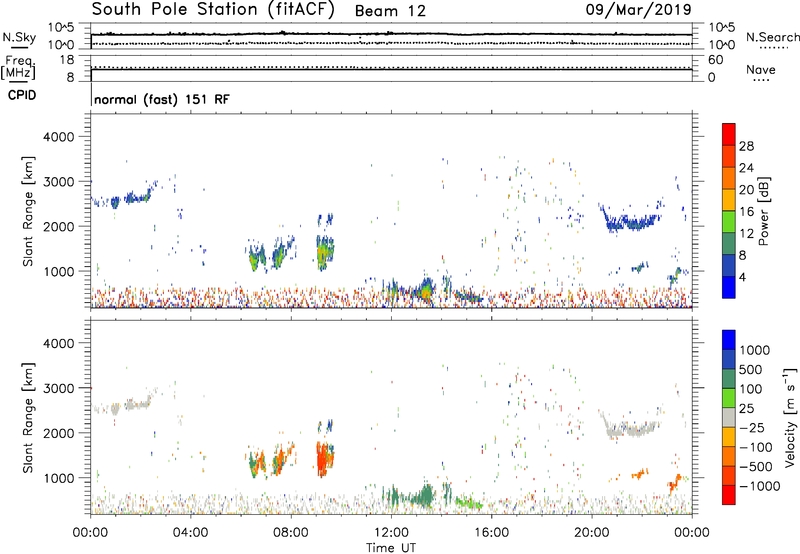Click the Nave legend label
This screenshot has height=554, width=800.
tap(761, 70)
